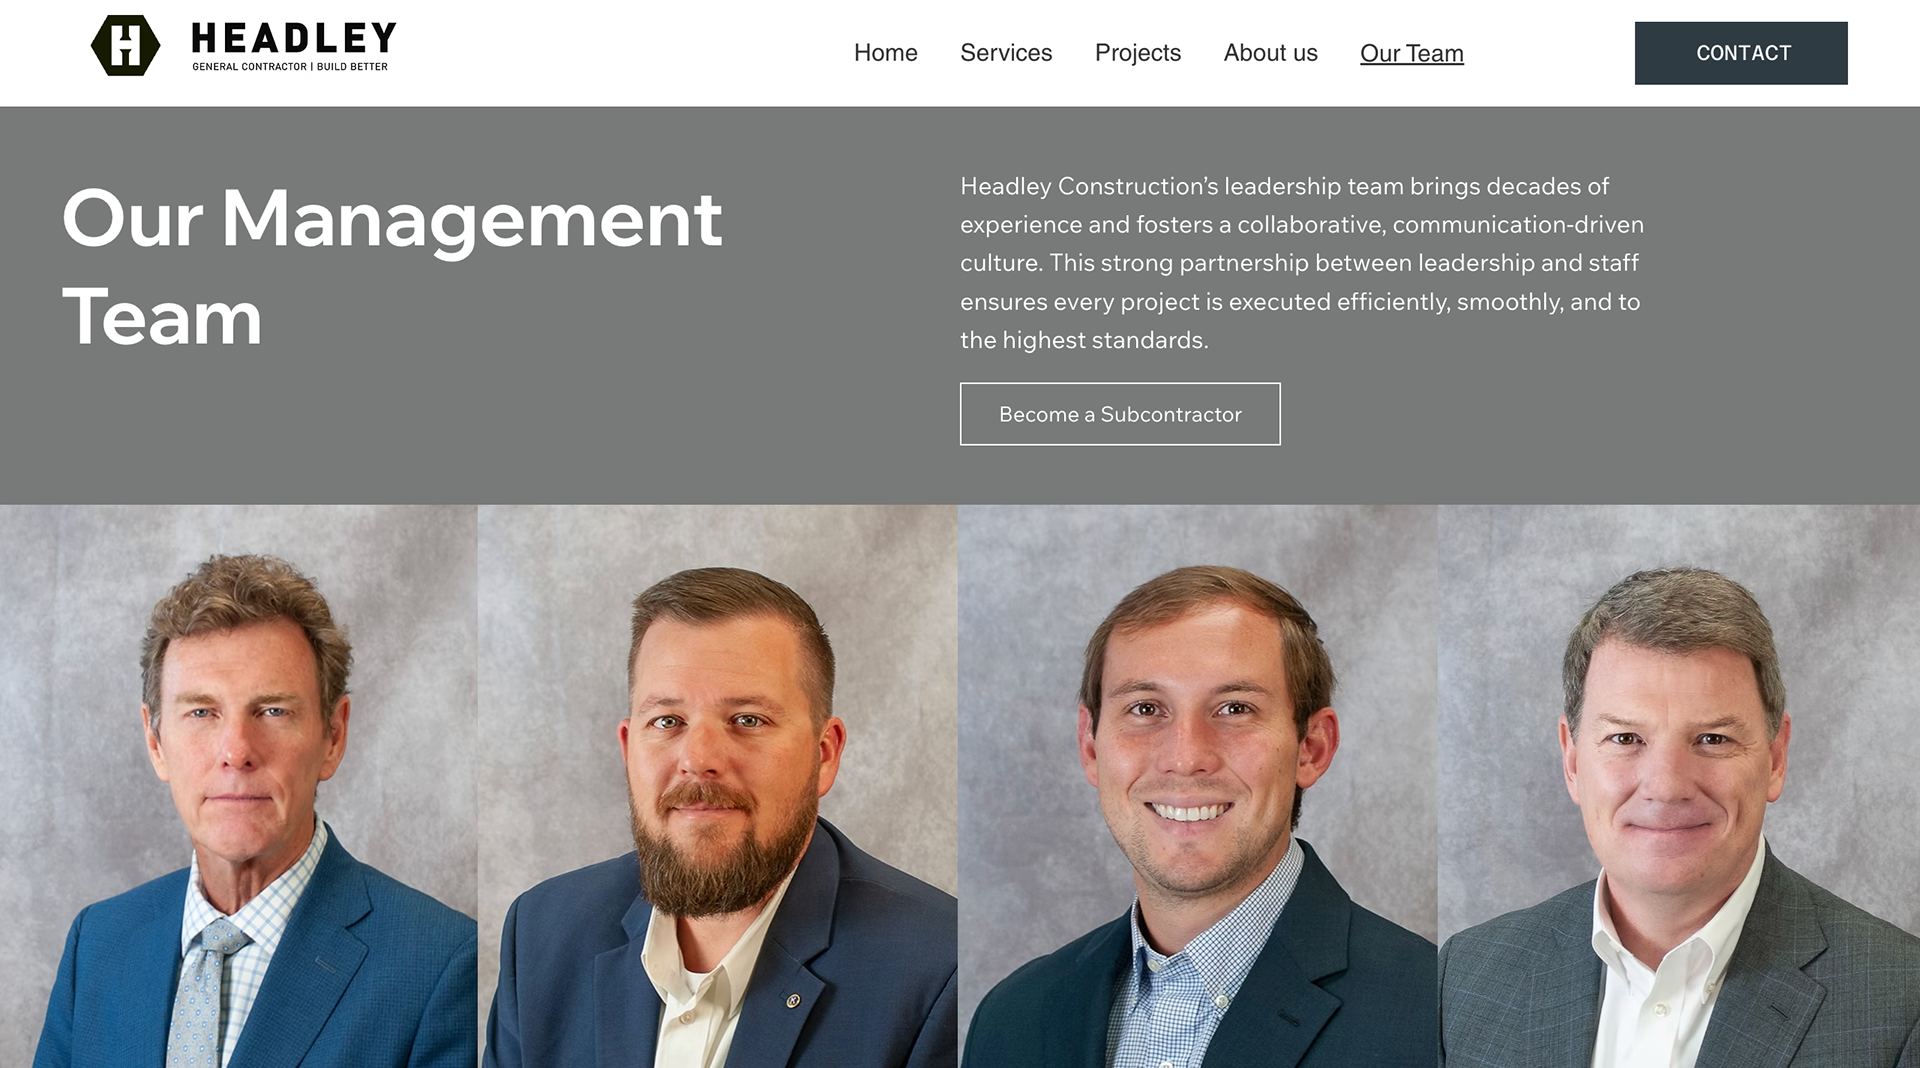Select the Our Team nav link
The height and width of the screenshot is (1068, 1920).
click(1411, 53)
